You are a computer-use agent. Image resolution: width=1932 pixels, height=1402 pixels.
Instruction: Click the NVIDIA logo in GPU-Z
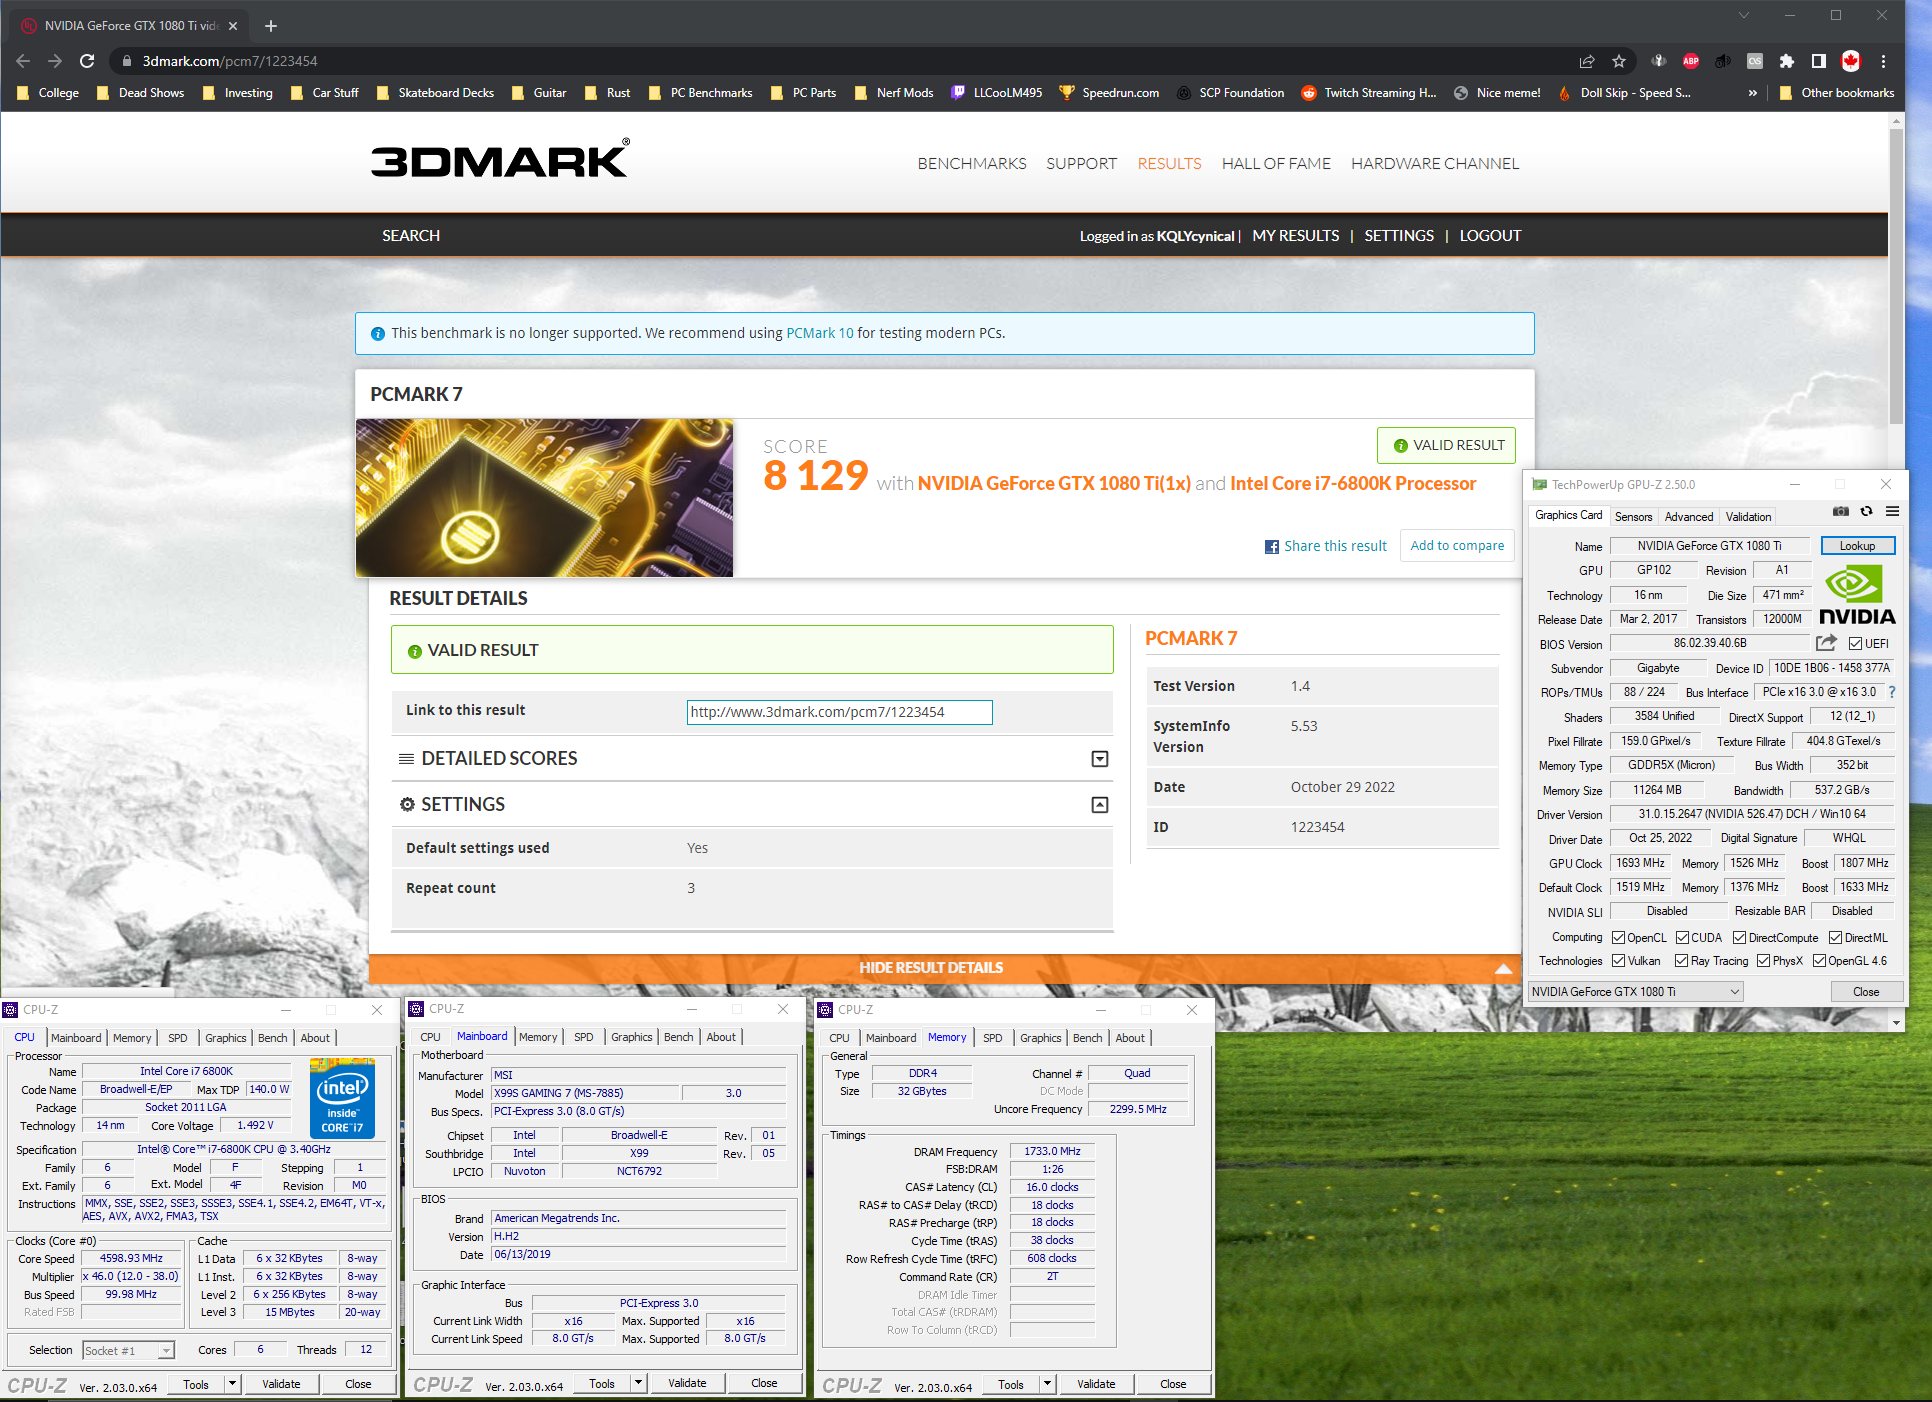click(x=1857, y=596)
